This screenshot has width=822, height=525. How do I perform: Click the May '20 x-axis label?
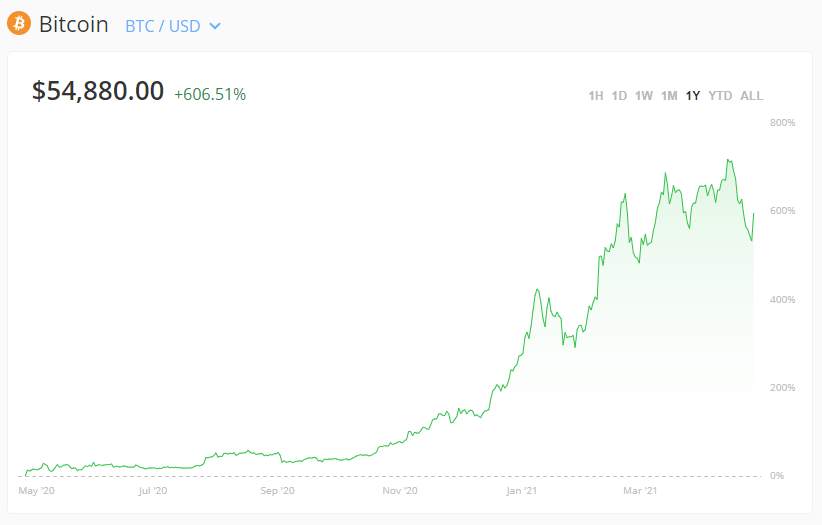[x=36, y=491]
